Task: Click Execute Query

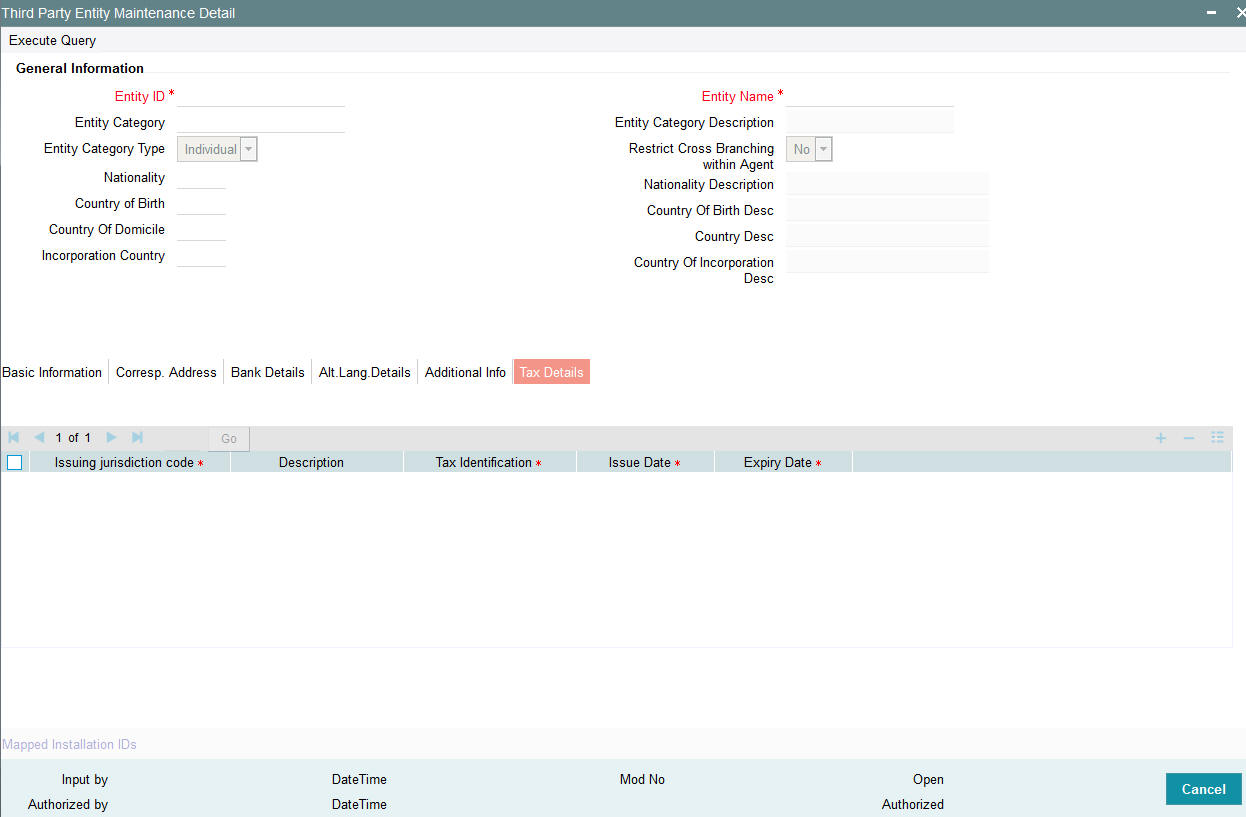Action: click(x=53, y=41)
